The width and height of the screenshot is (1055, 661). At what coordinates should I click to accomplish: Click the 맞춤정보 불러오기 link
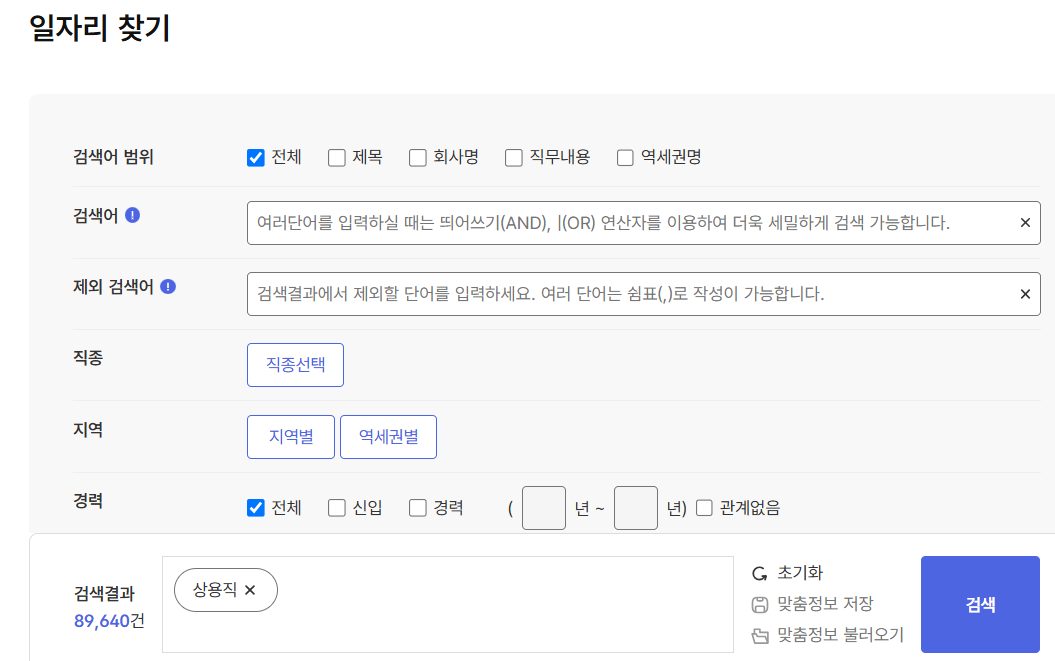click(x=840, y=635)
